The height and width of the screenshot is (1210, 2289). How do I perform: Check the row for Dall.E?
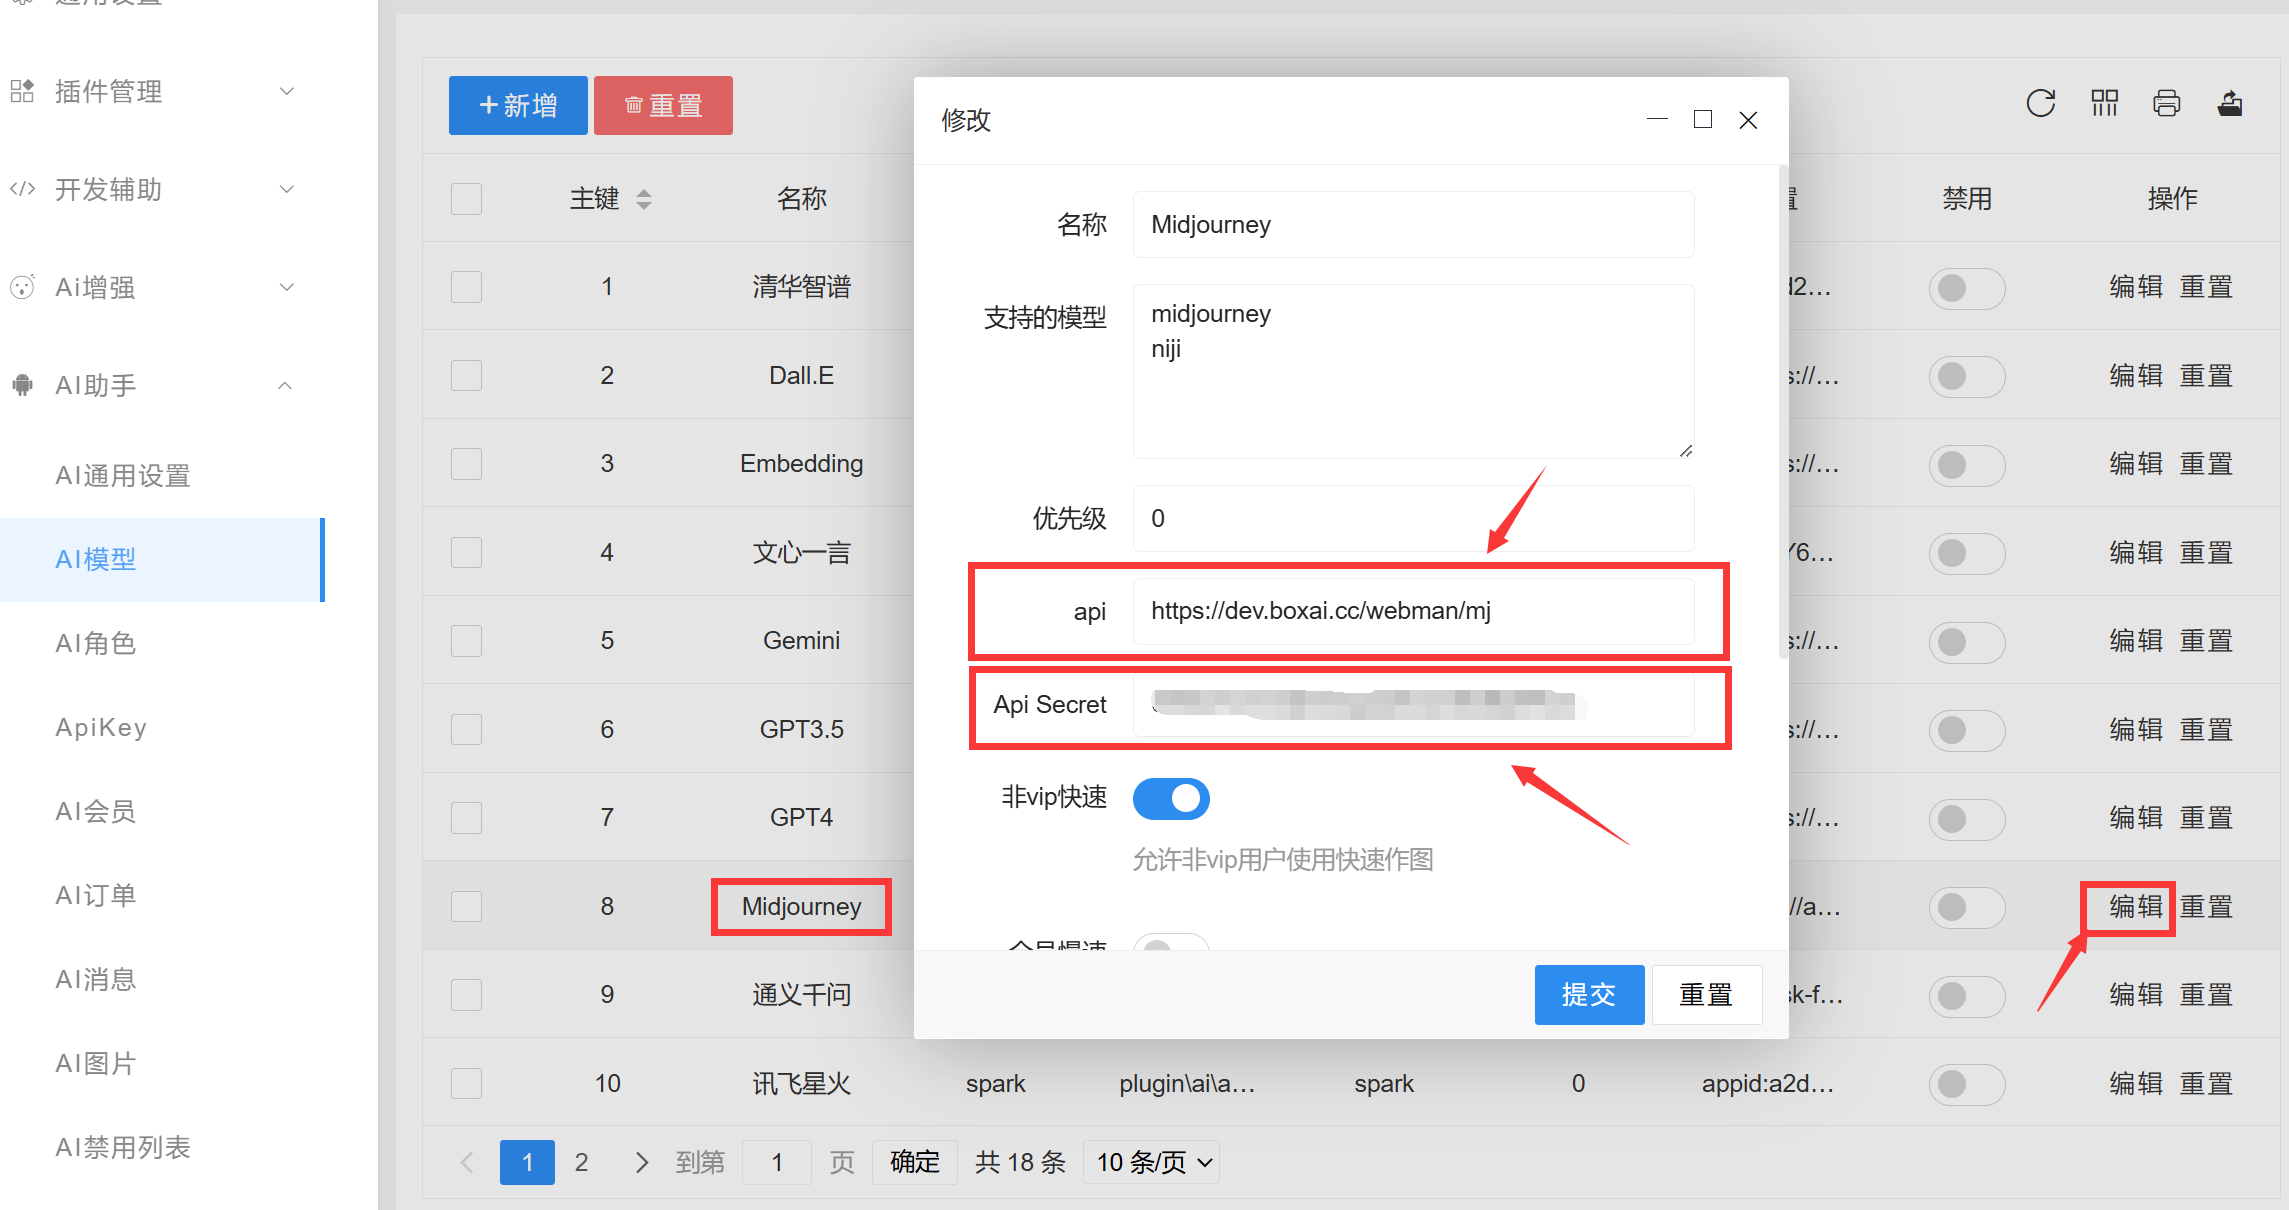[466, 375]
